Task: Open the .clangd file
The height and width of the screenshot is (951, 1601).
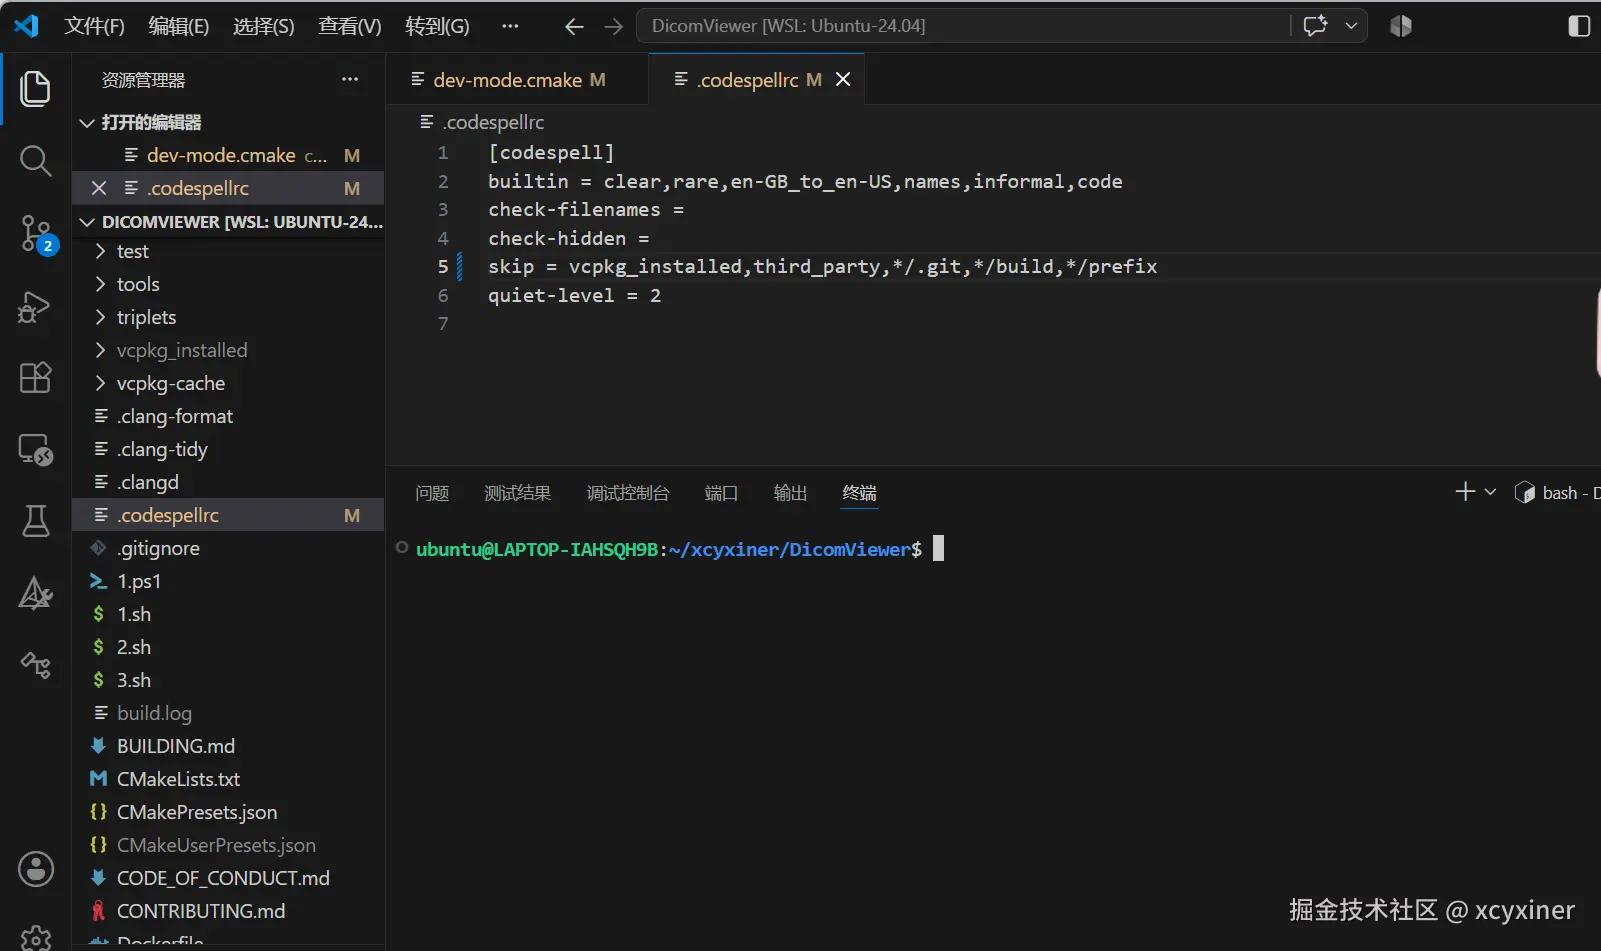Action: click(228, 482)
